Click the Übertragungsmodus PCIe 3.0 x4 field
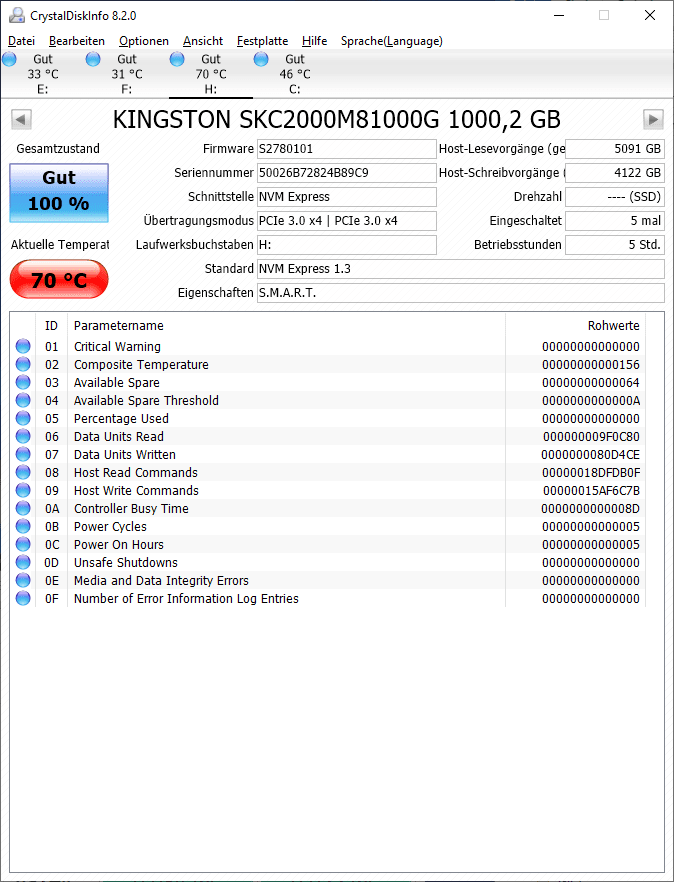This screenshot has width=674, height=882. (347, 221)
